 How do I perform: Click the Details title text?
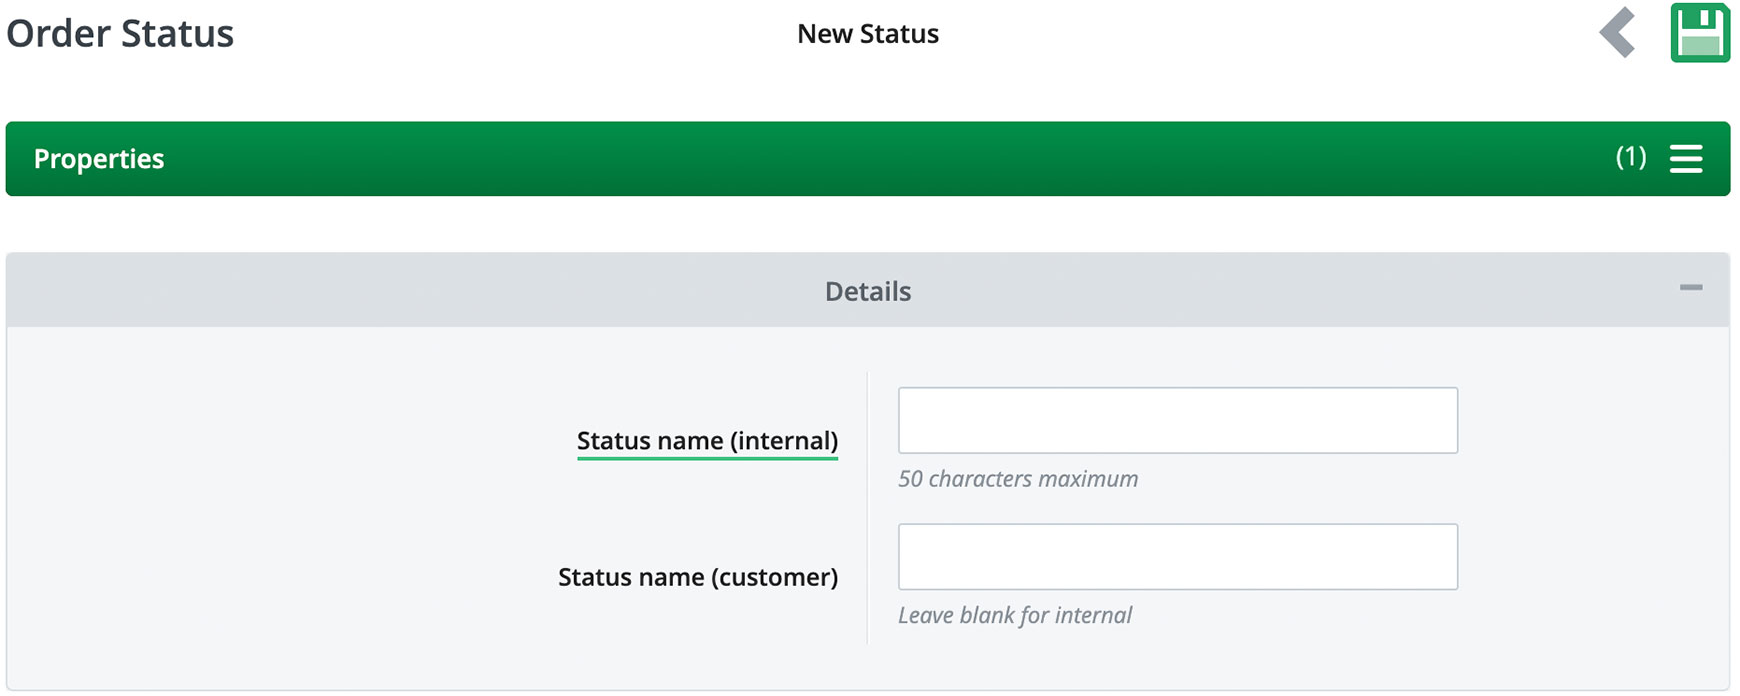pyautogui.click(x=867, y=291)
